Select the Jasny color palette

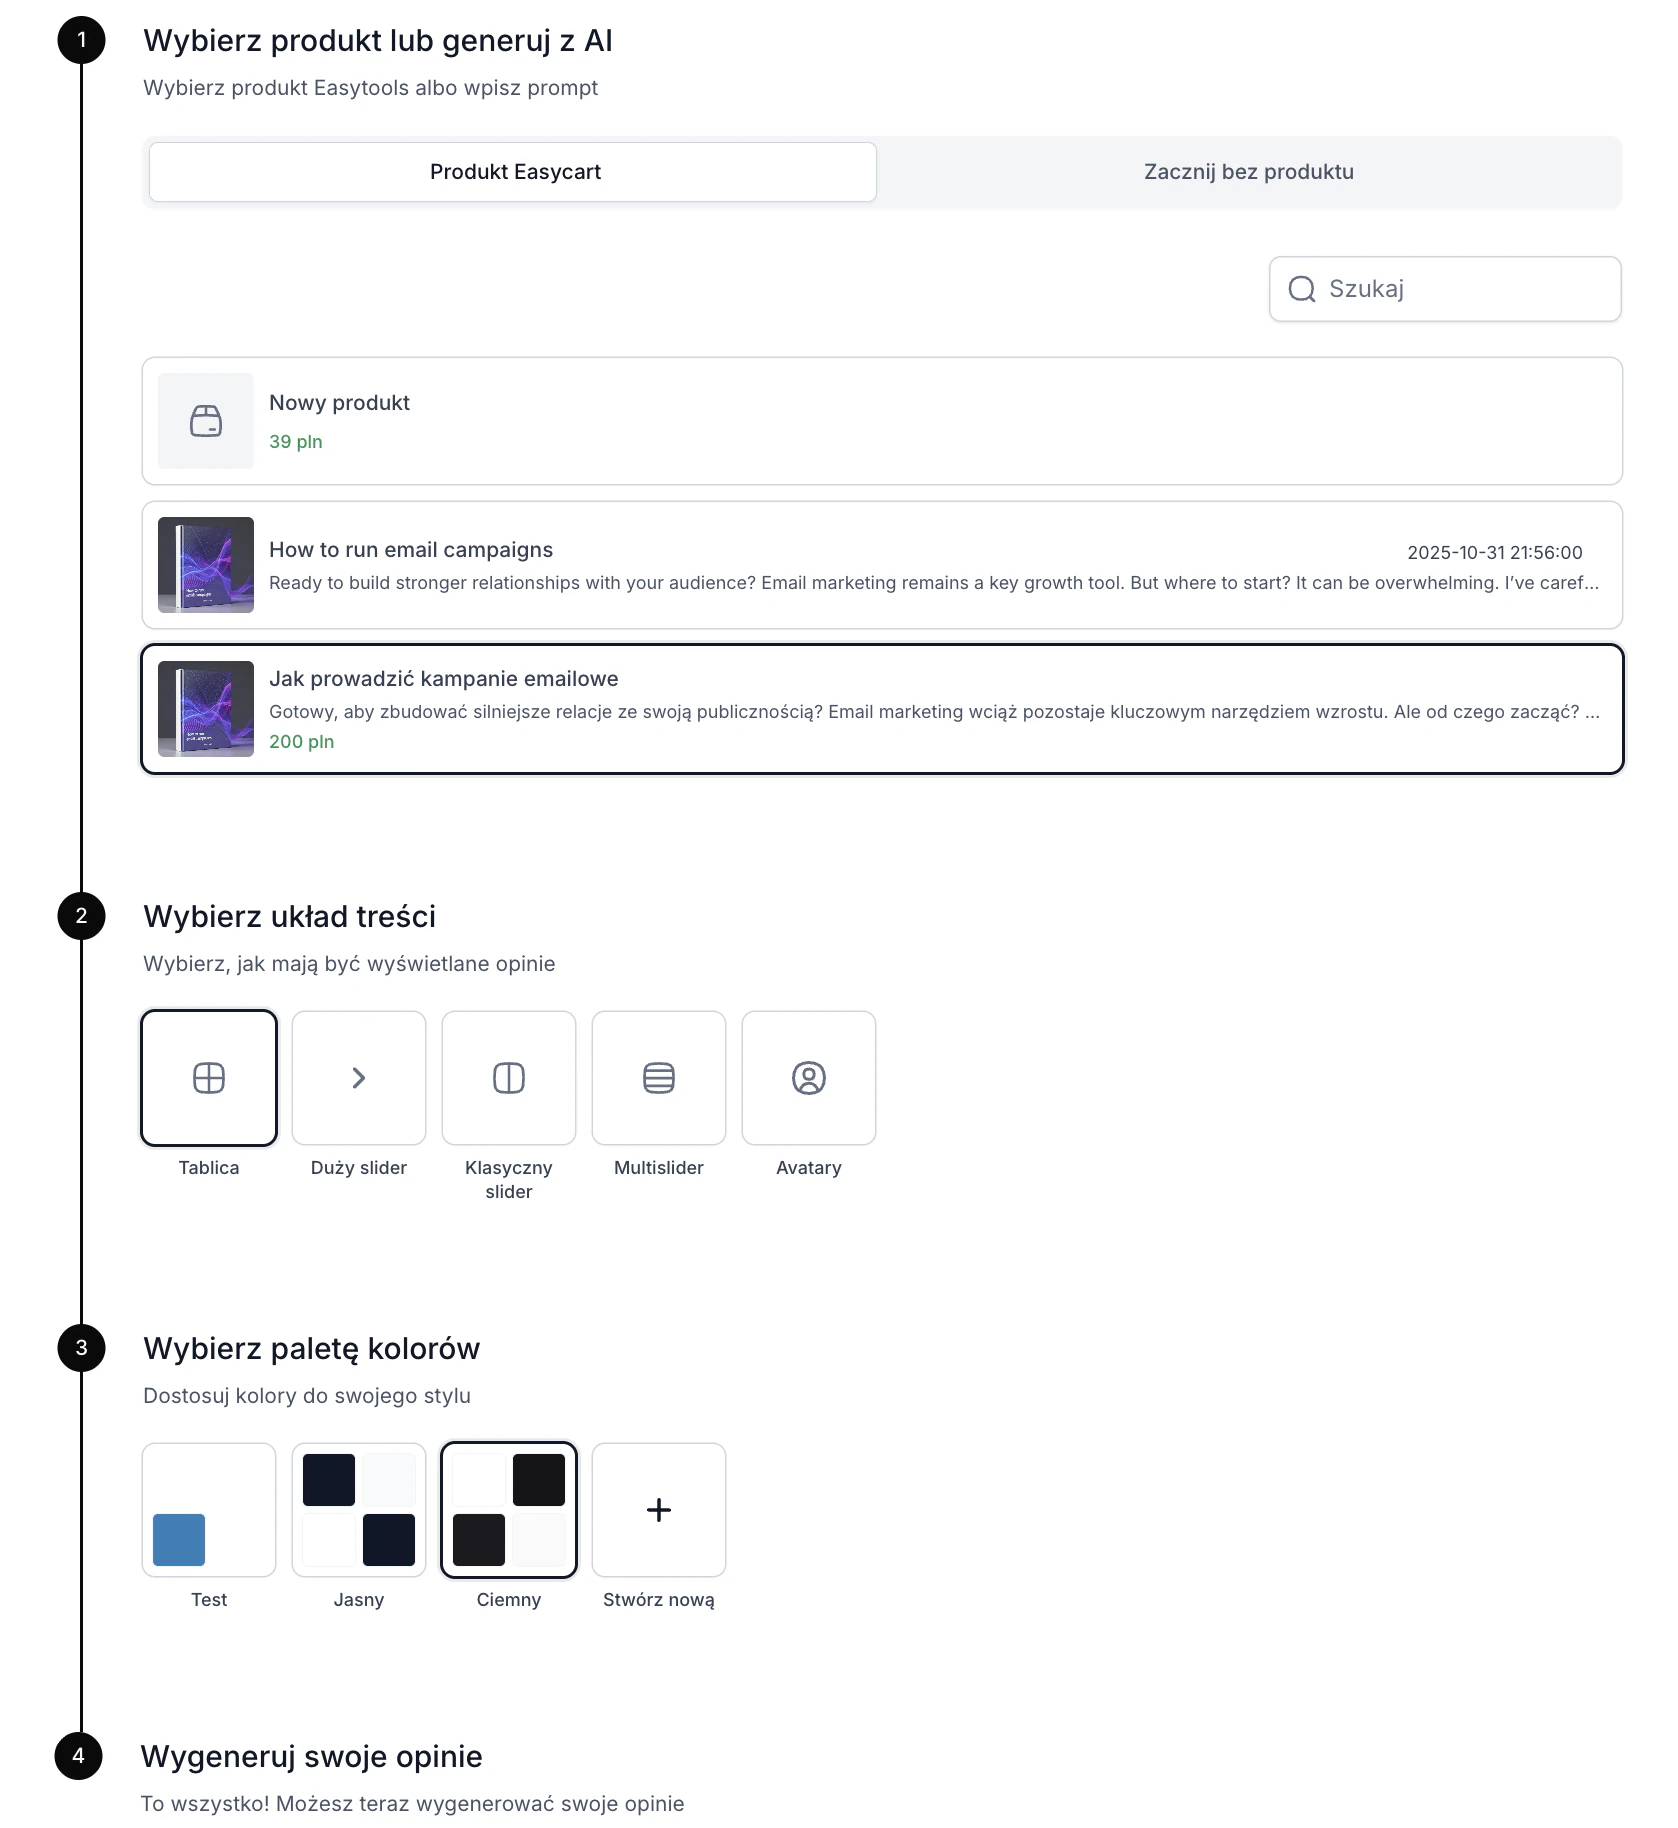pos(359,1510)
